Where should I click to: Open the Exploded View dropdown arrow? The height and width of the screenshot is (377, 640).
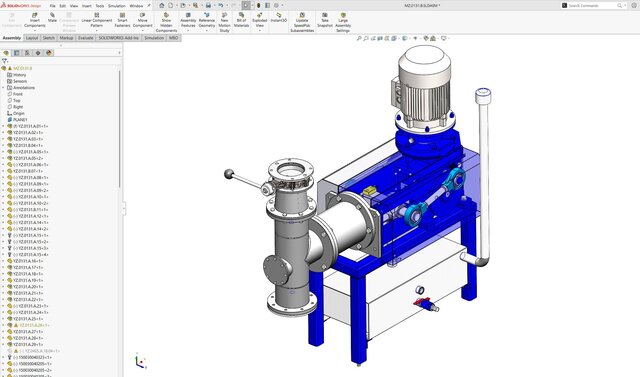260,31
